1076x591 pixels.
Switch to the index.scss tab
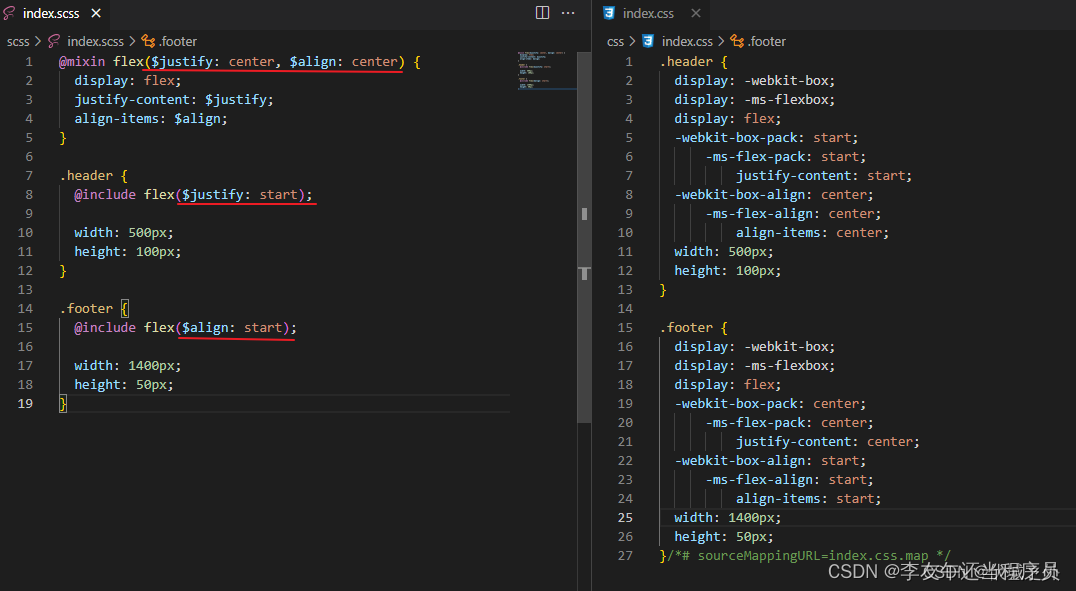click(50, 13)
